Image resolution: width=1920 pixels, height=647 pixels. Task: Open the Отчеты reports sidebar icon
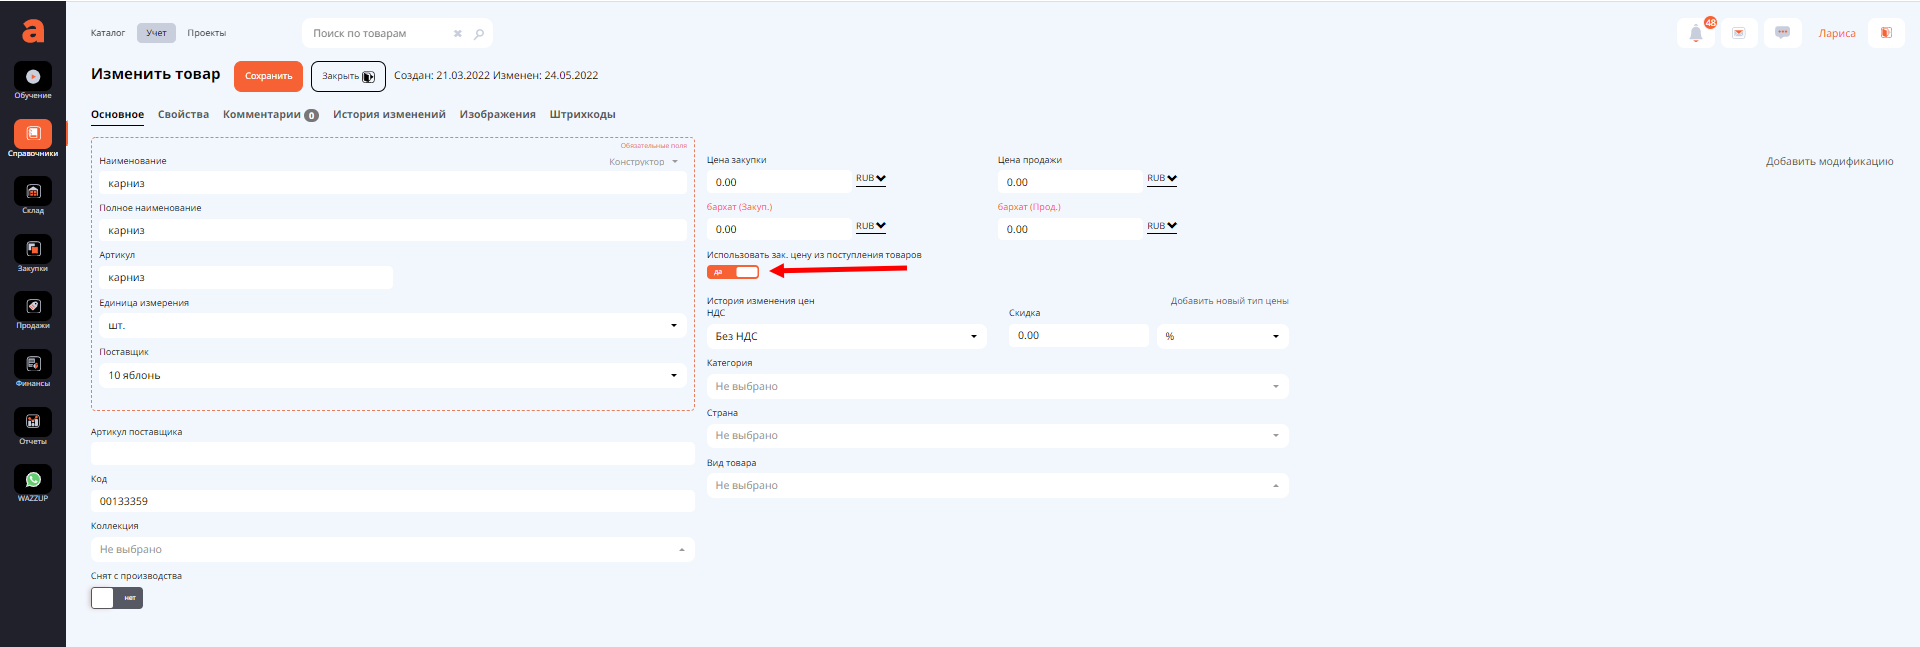[x=33, y=422]
